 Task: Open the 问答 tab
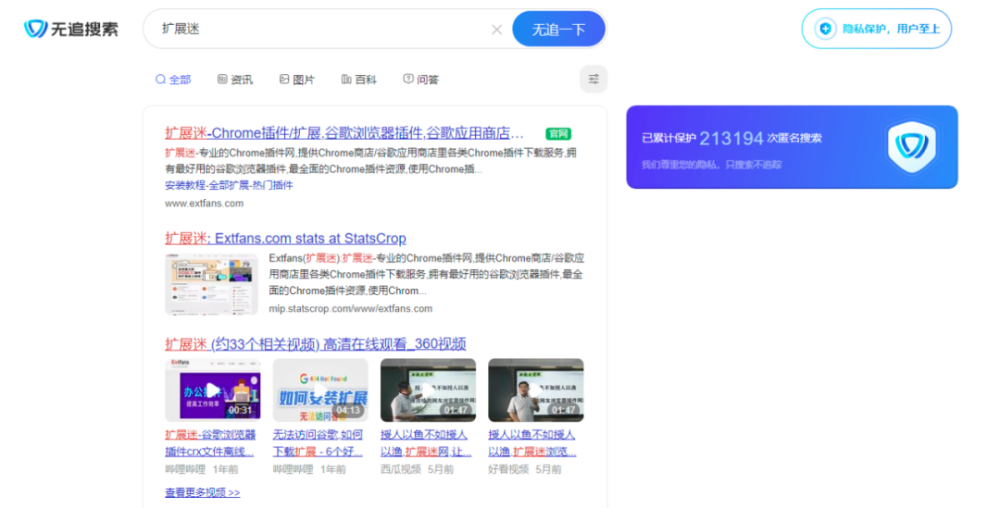(421, 80)
